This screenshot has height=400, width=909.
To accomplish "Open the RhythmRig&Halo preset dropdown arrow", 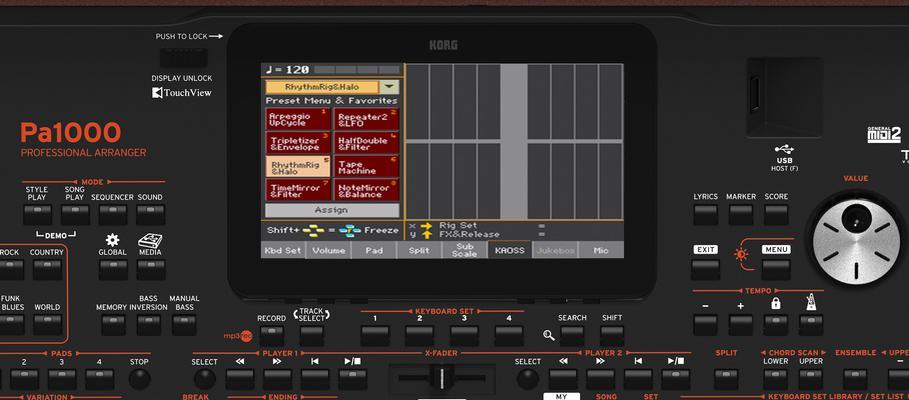I will 390,87.
